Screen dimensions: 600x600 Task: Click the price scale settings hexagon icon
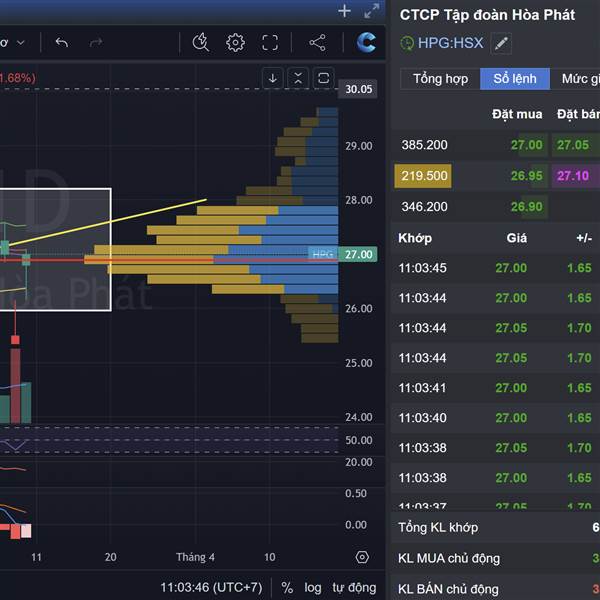(x=362, y=557)
